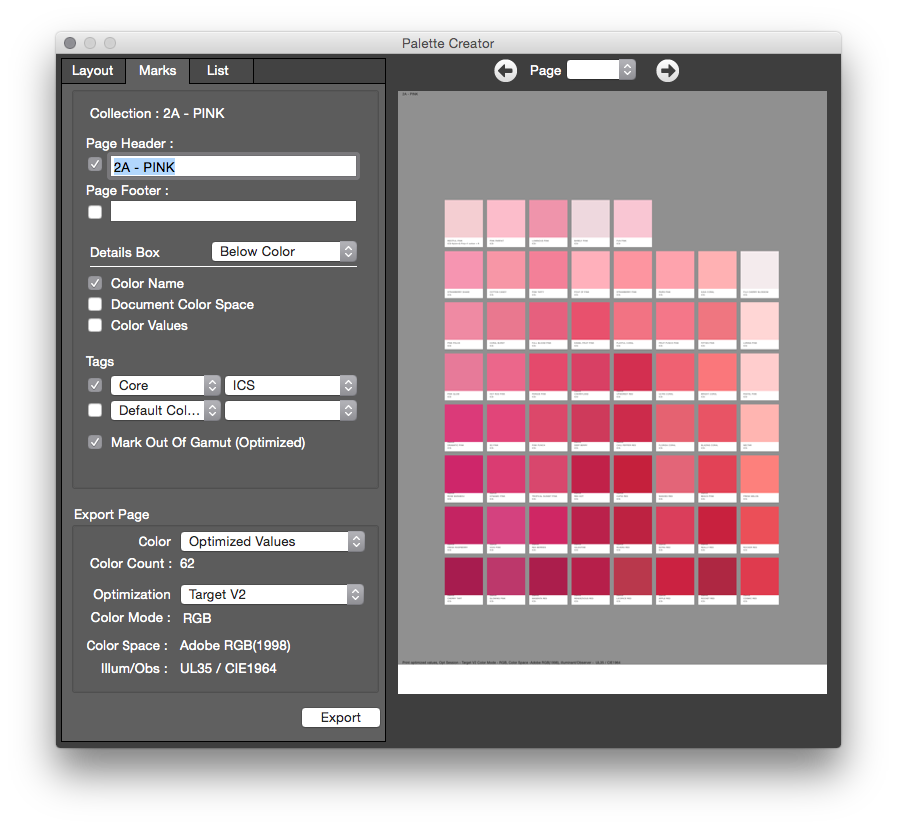This screenshot has width=897, height=828.
Task: Check the Color Values option
Action: pos(95,325)
